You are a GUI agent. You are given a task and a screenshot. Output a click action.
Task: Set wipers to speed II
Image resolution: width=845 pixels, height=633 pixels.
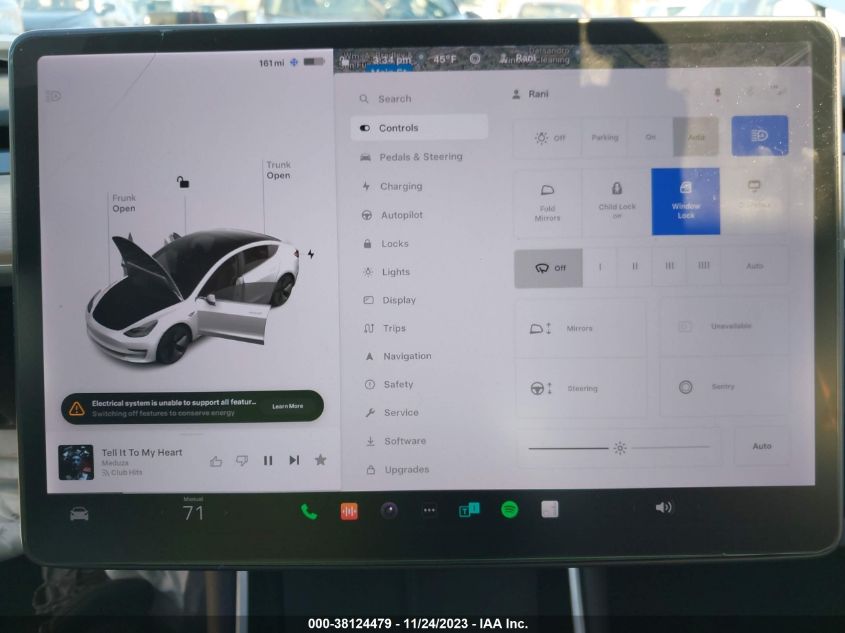click(x=634, y=266)
